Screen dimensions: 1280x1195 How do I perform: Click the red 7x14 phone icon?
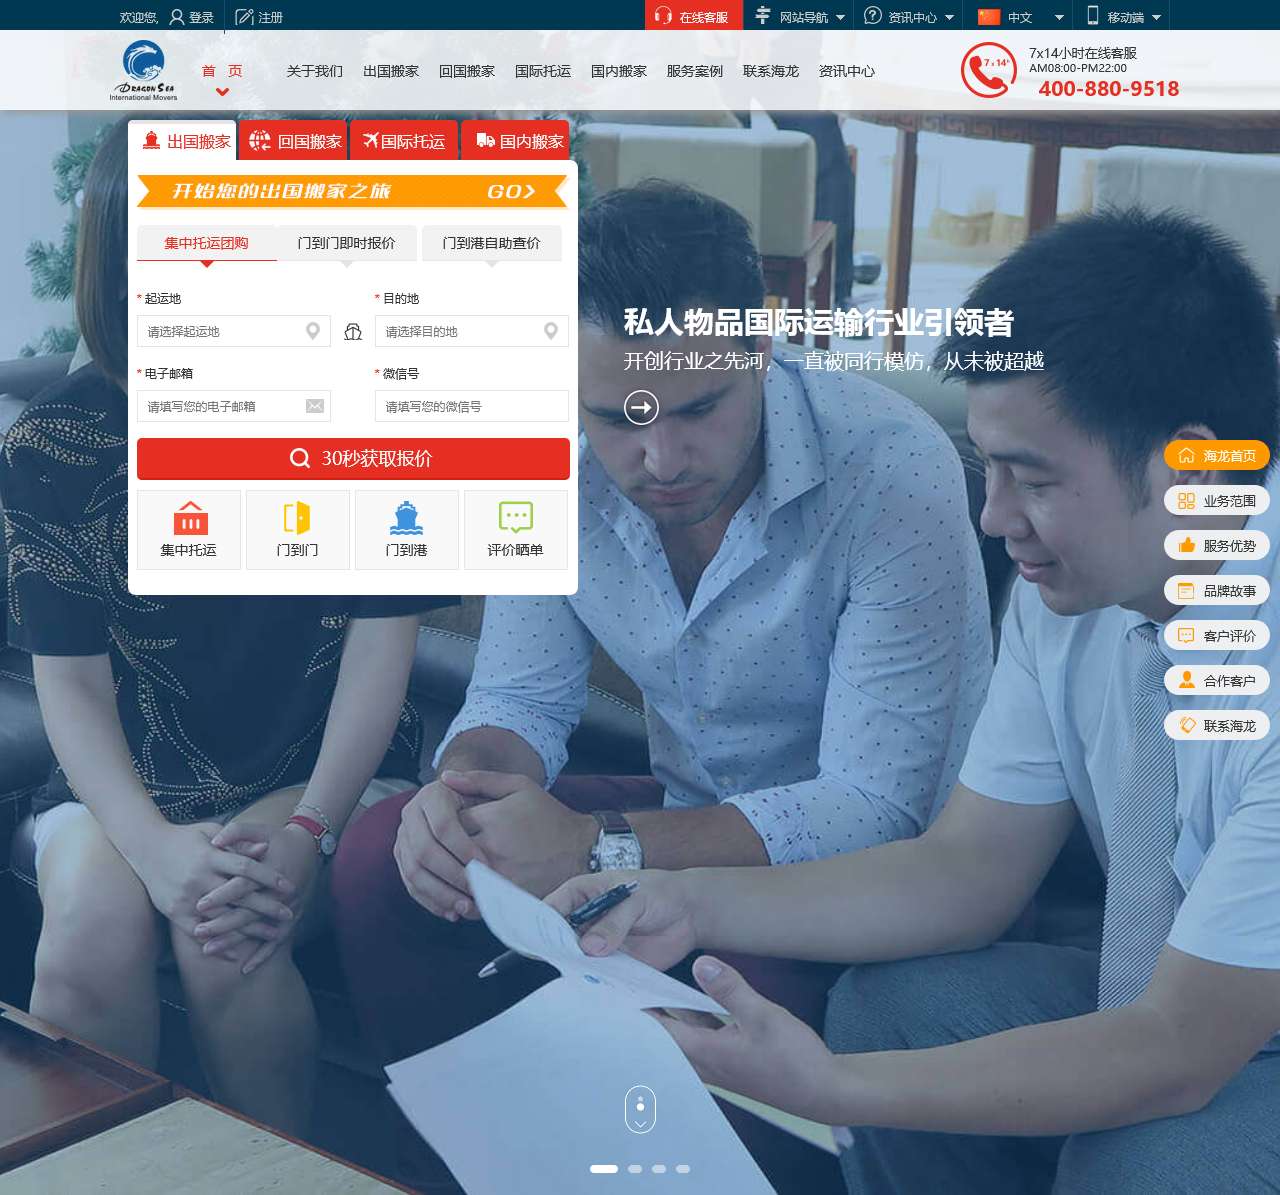[x=988, y=70]
